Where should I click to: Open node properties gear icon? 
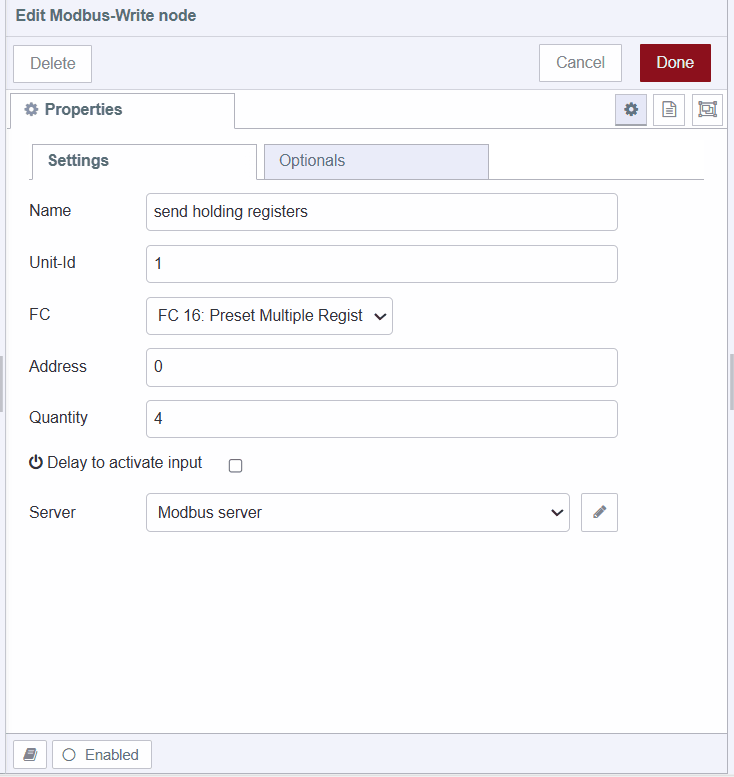[631, 110]
